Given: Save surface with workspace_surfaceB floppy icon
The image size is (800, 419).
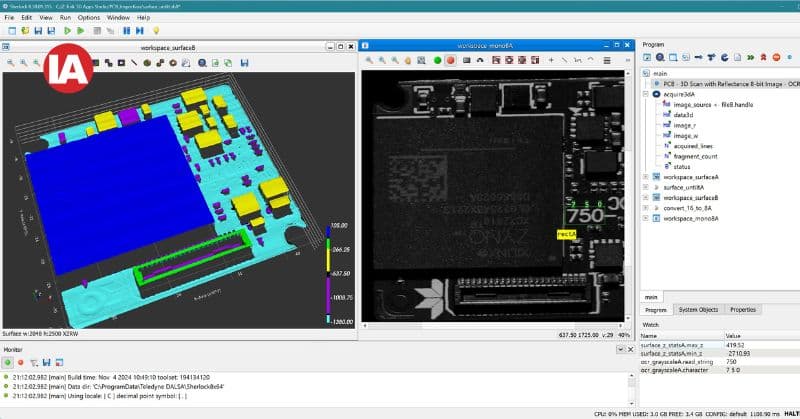Looking at the screenshot, I should pyautogui.click(x=244, y=63).
